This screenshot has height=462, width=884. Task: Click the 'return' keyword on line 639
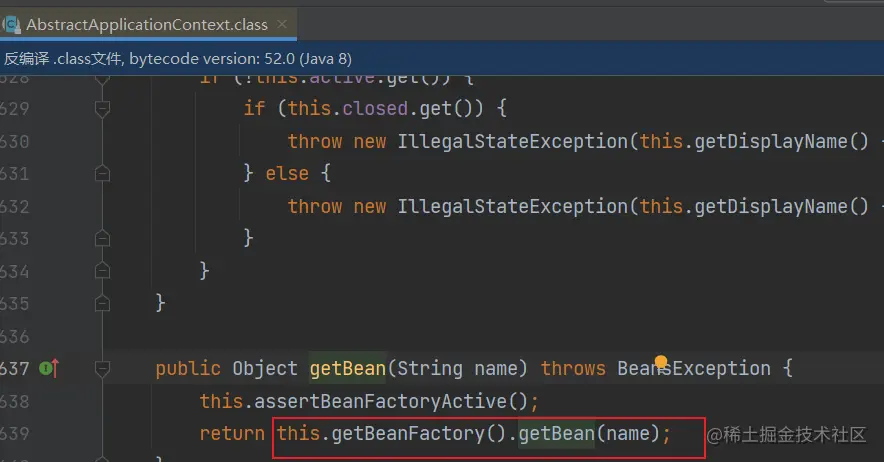pyautogui.click(x=232, y=433)
